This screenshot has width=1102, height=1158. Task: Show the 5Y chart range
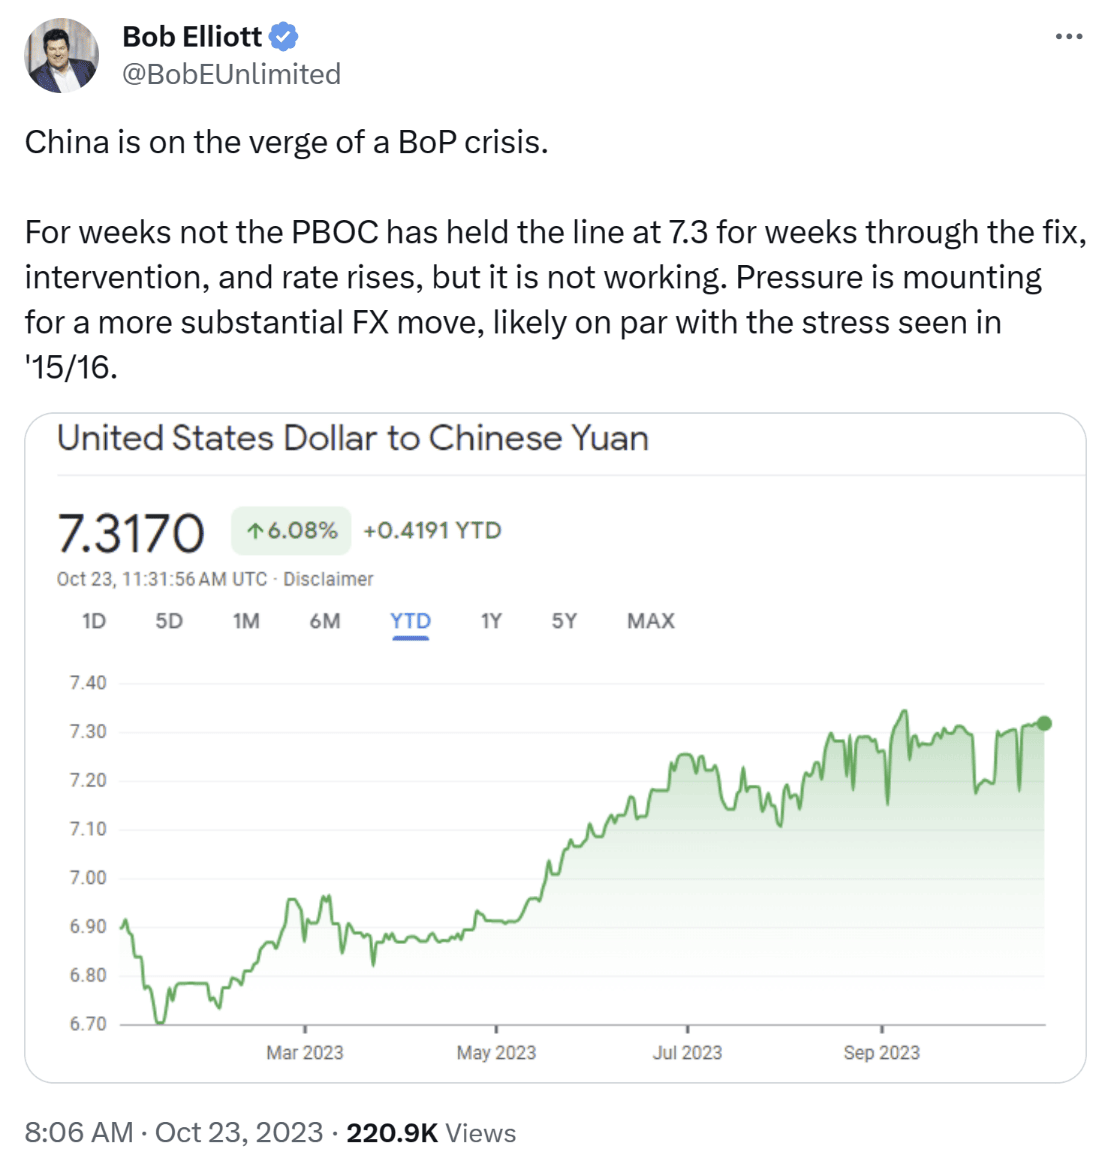coord(564,621)
